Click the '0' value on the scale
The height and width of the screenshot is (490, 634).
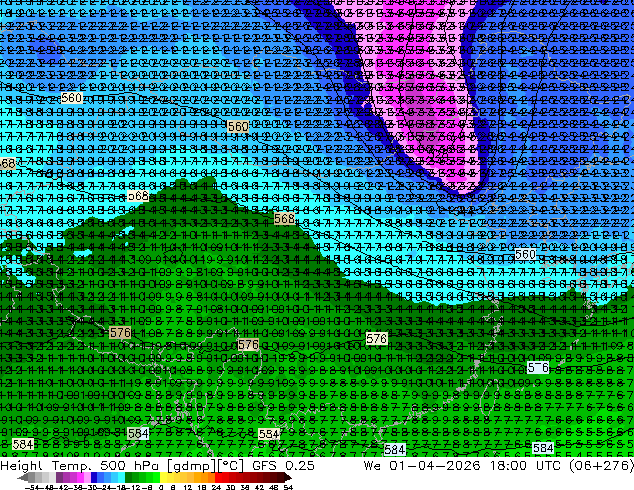(x=161, y=487)
